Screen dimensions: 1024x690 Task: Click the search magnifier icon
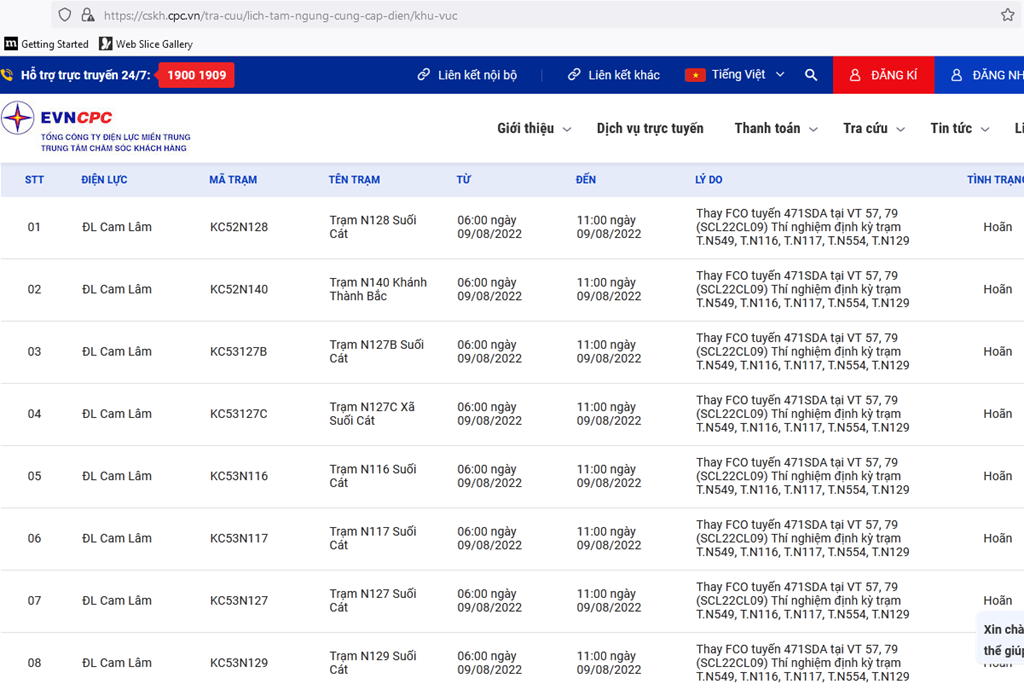coord(811,75)
